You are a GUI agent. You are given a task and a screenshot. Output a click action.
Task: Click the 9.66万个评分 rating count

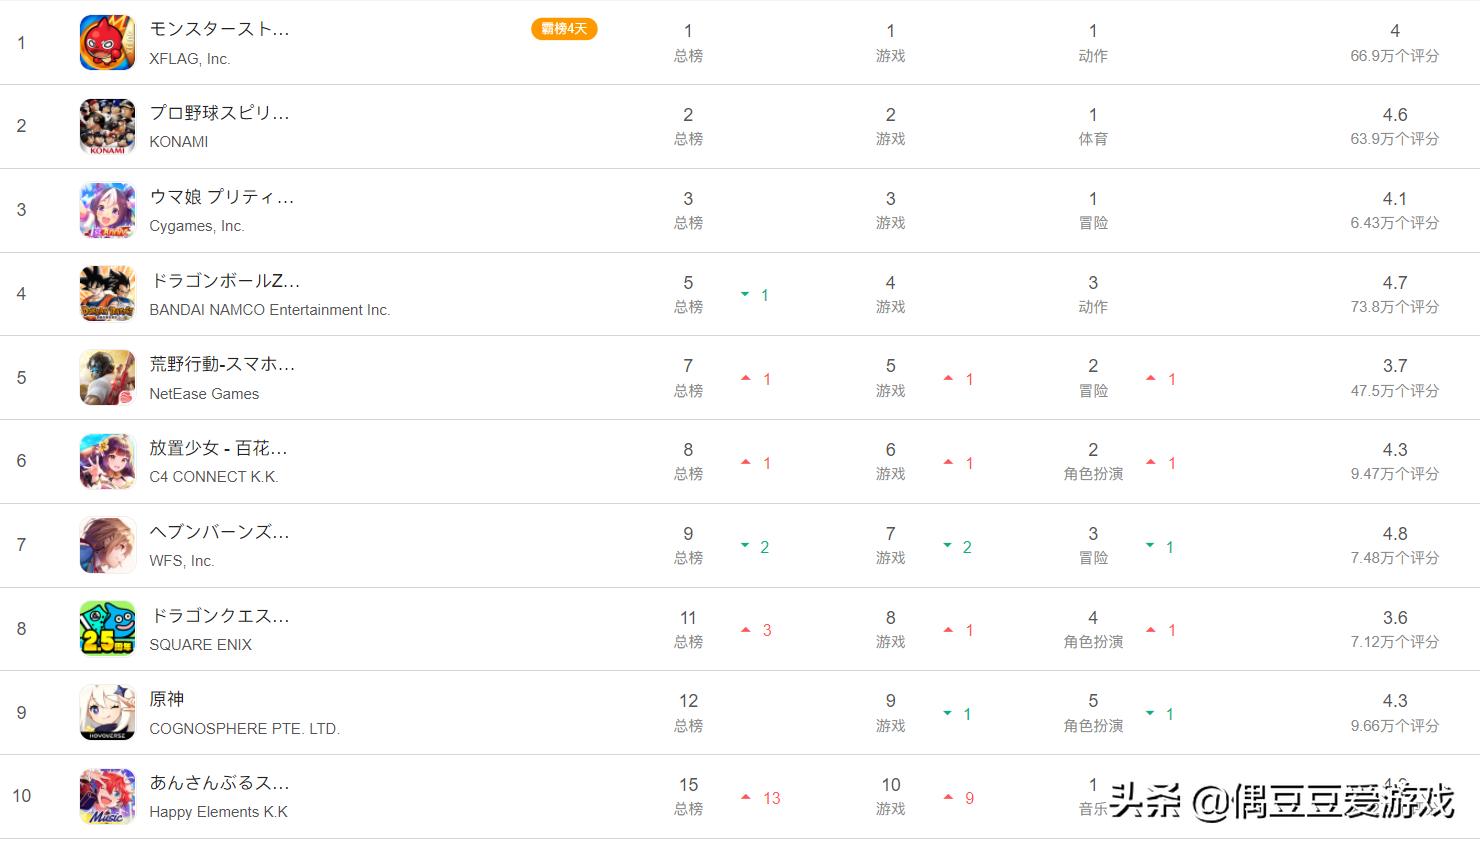1395,726
